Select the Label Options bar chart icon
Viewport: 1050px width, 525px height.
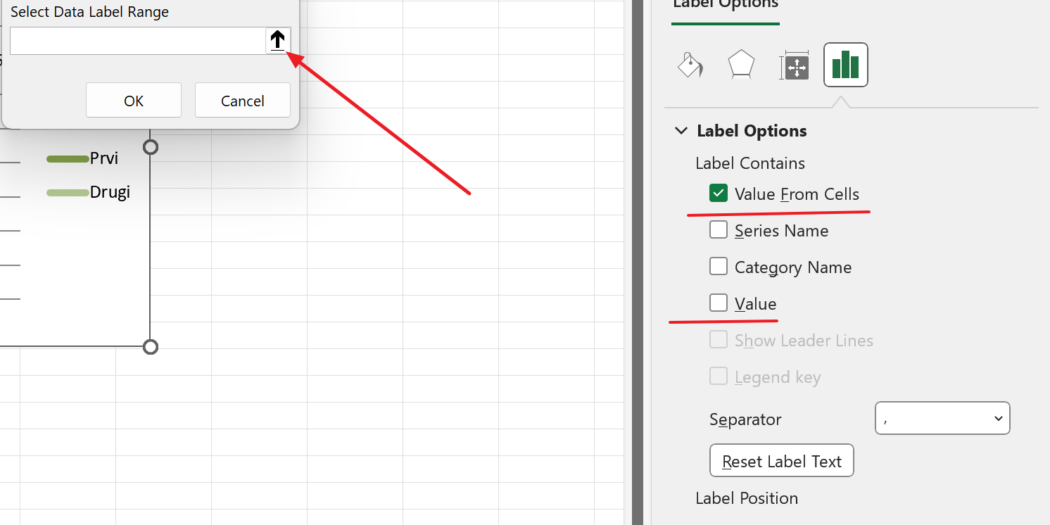(x=845, y=65)
